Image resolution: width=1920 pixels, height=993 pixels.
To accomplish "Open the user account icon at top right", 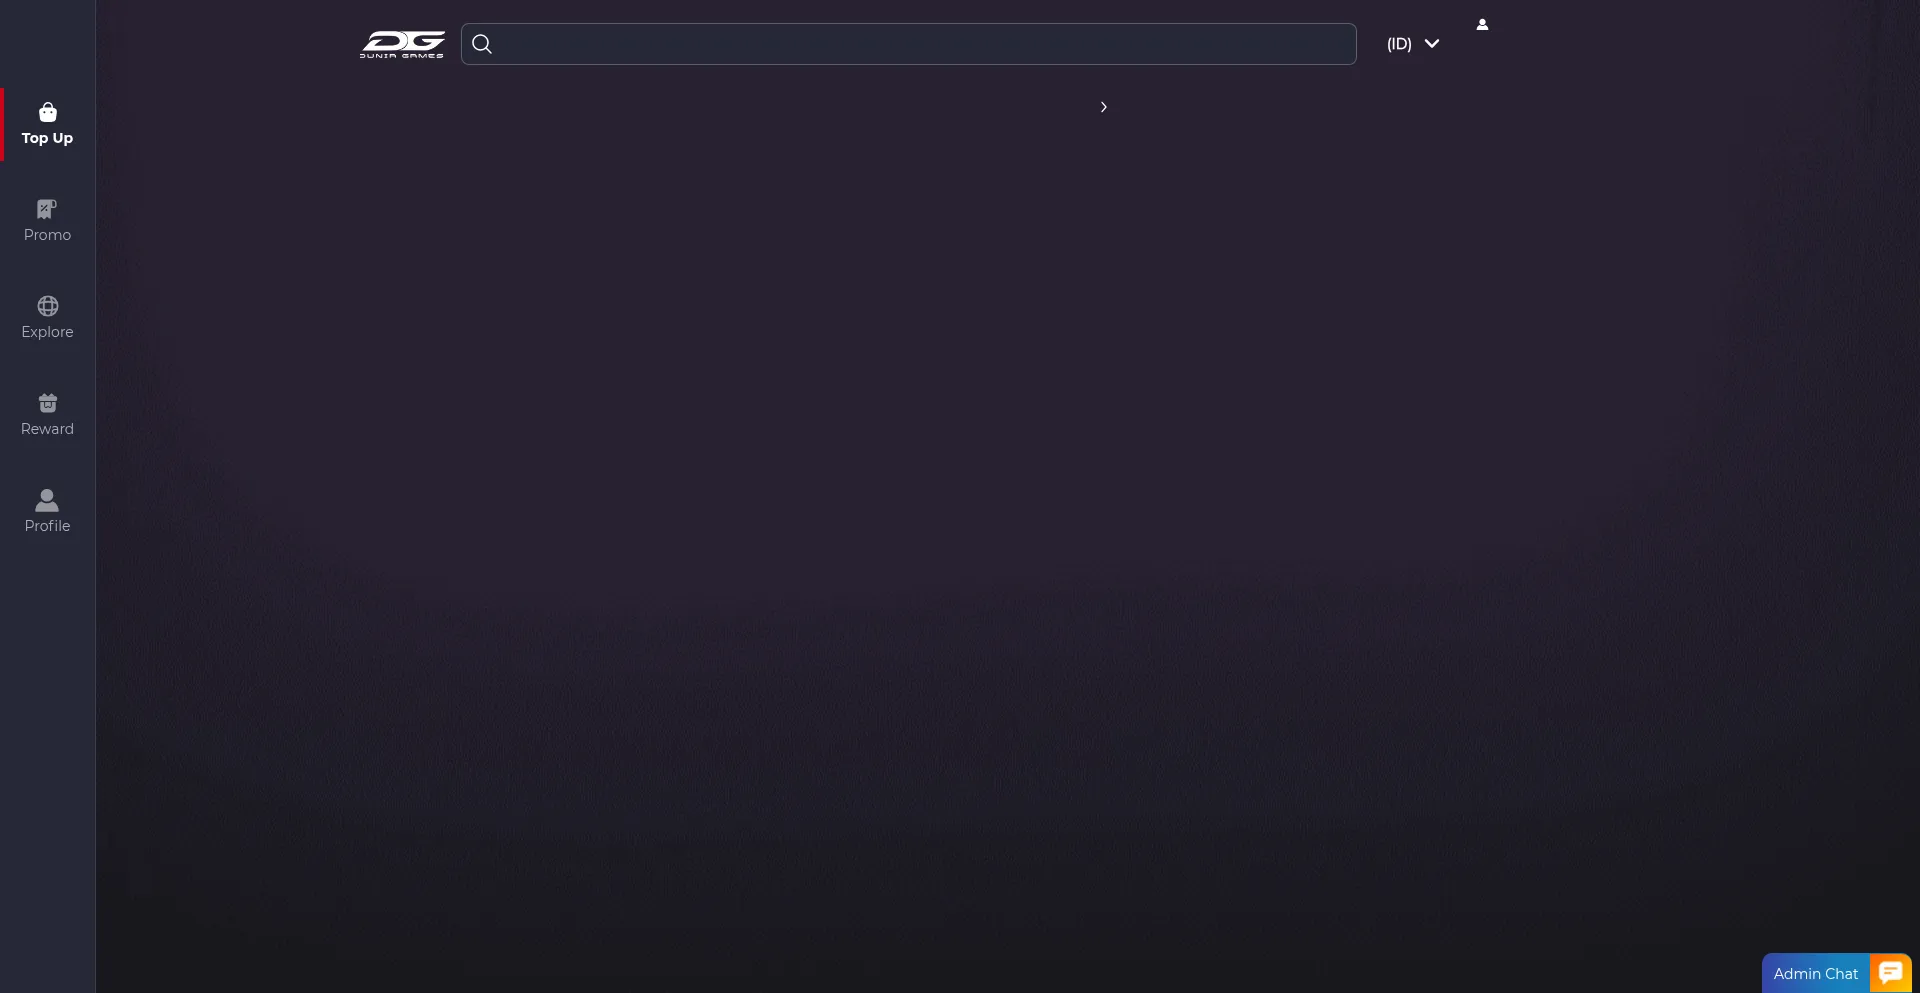I will 1482,25.
